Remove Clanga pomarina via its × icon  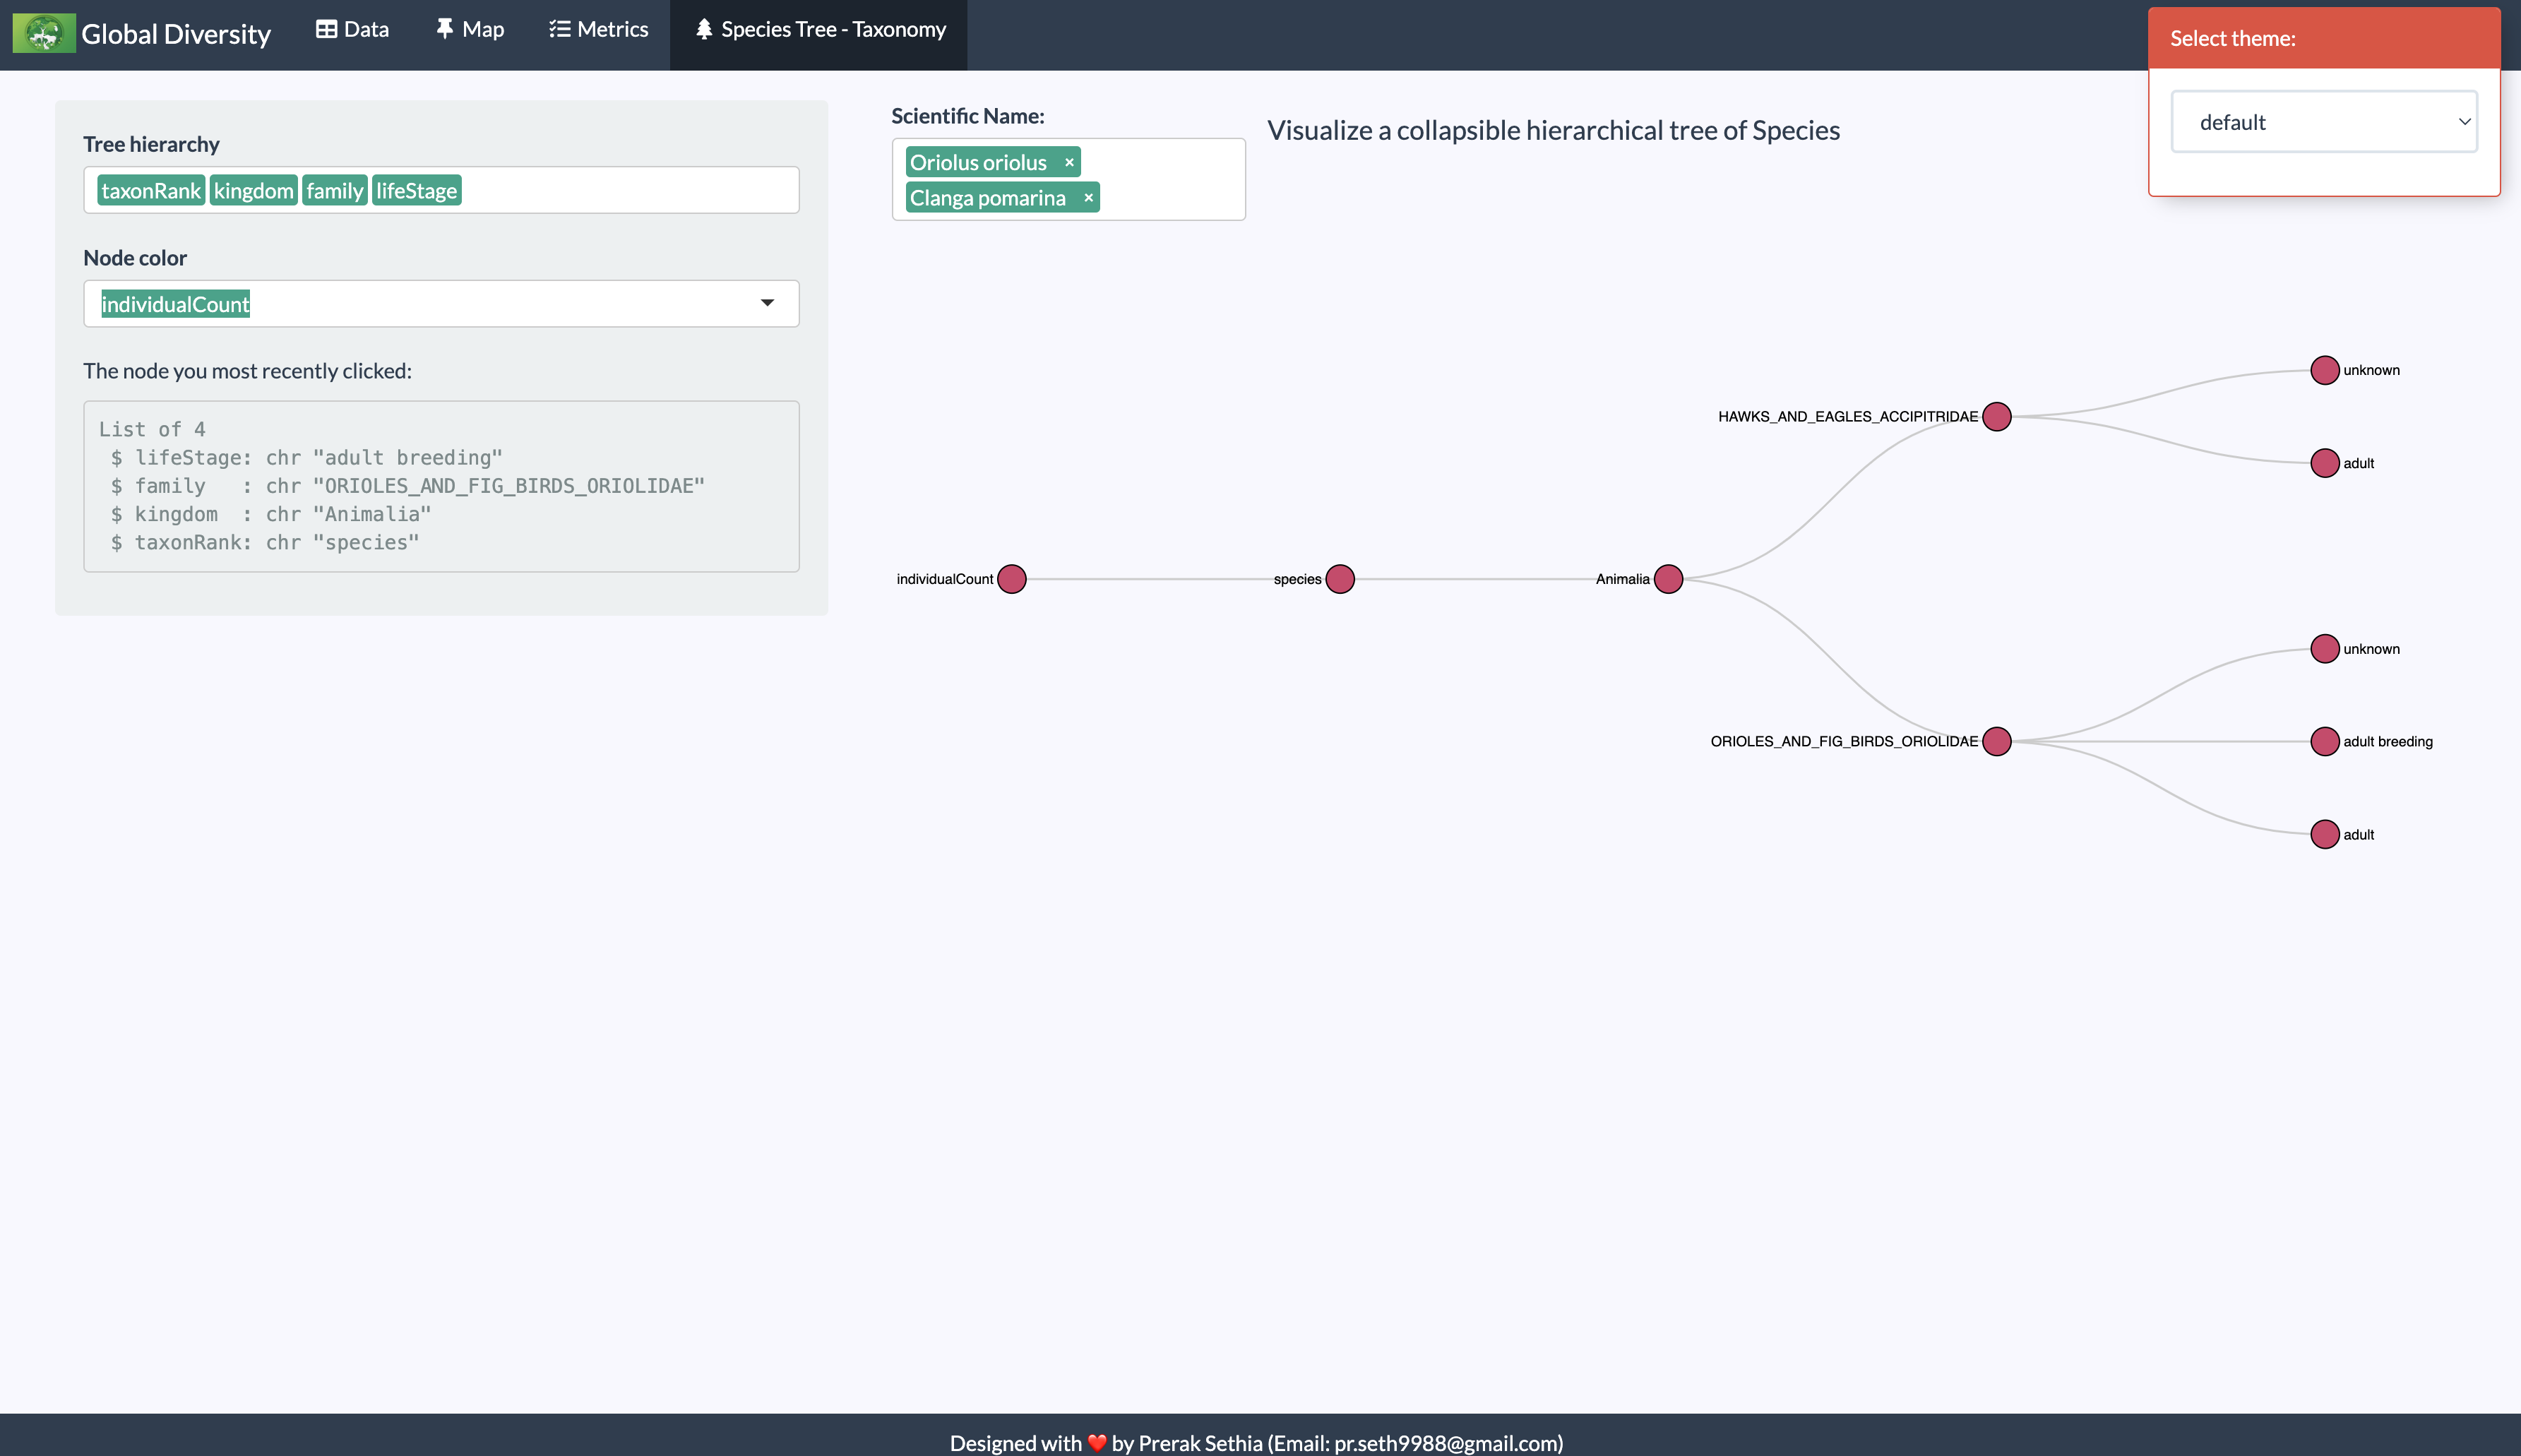pos(1088,197)
